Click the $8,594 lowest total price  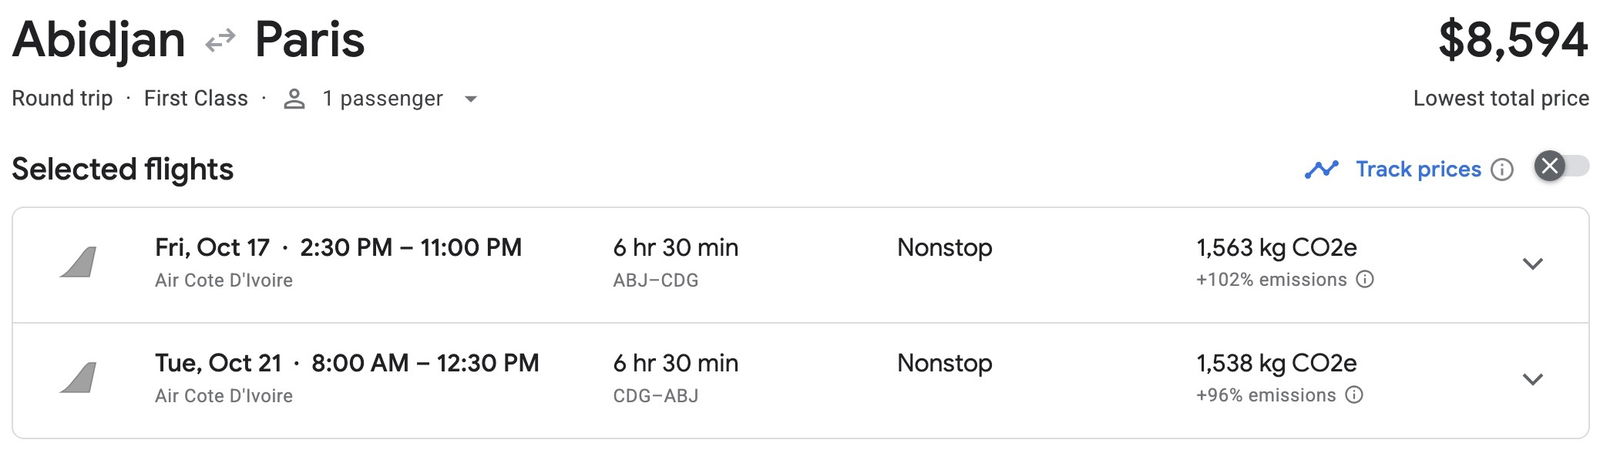coord(1513,40)
